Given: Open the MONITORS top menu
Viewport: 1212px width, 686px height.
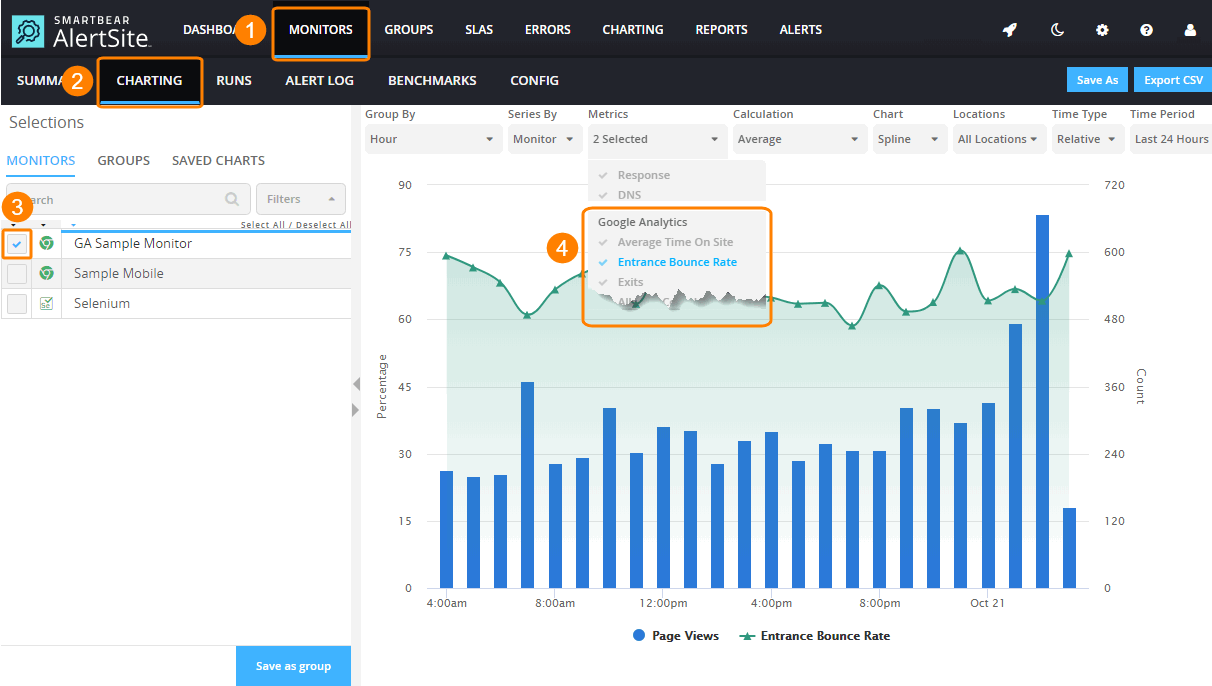Looking at the screenshot, I should coord(321,30).
